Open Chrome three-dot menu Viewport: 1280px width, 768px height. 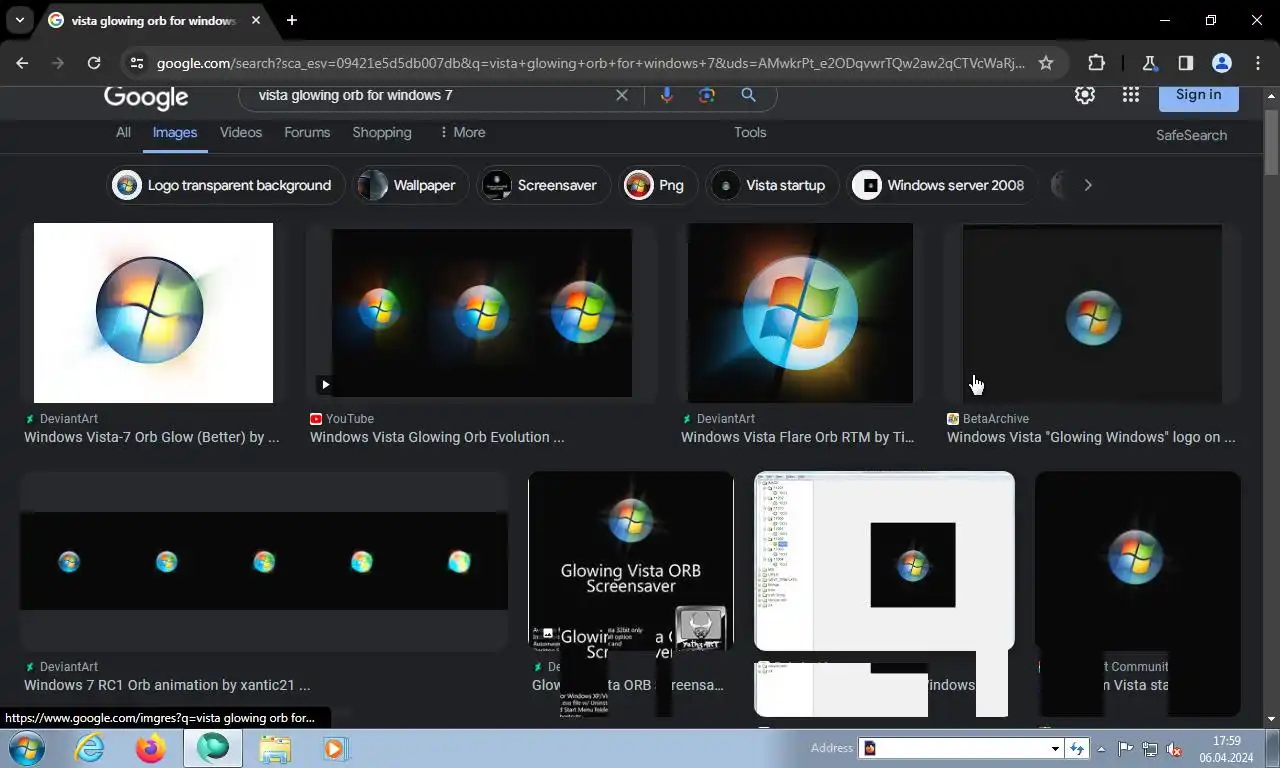point(1258,63)
